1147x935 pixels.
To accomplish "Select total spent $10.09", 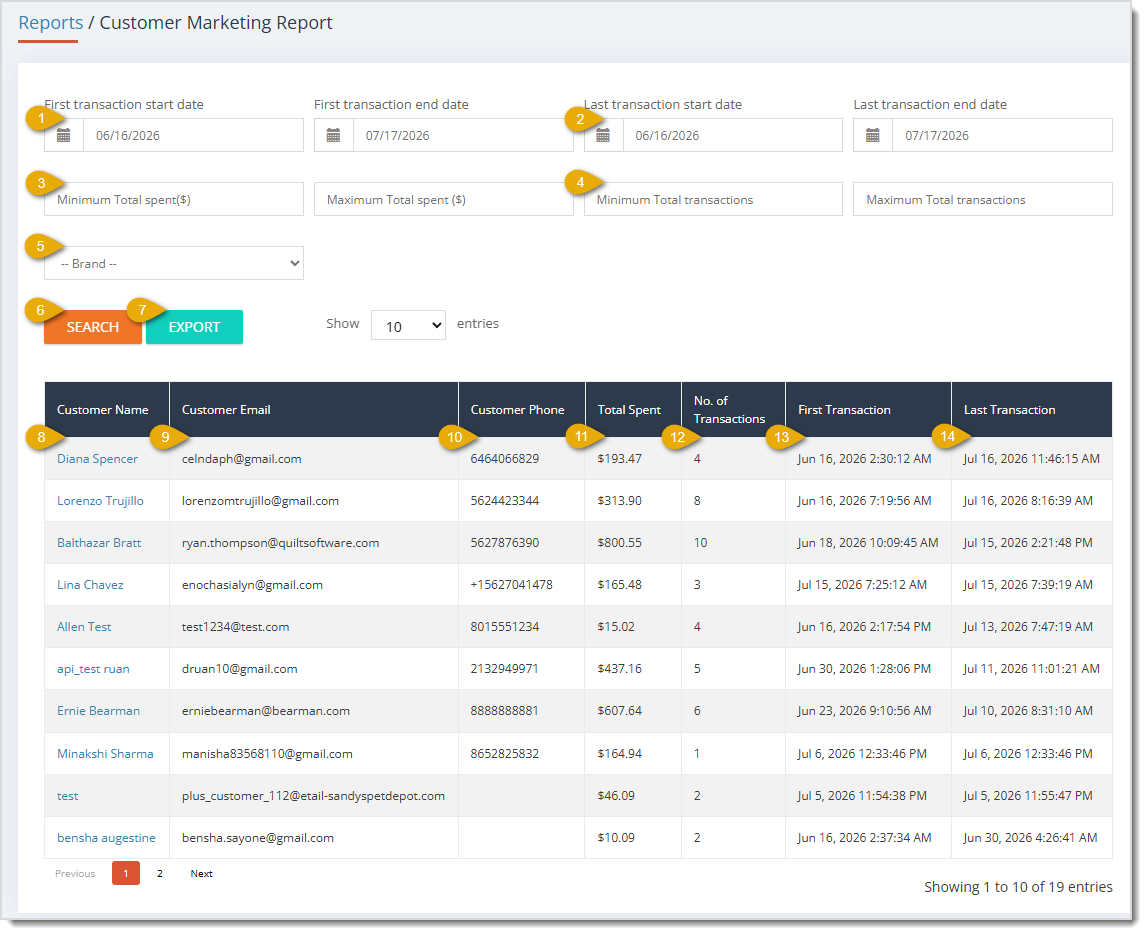I will click(x=616, y=838).
